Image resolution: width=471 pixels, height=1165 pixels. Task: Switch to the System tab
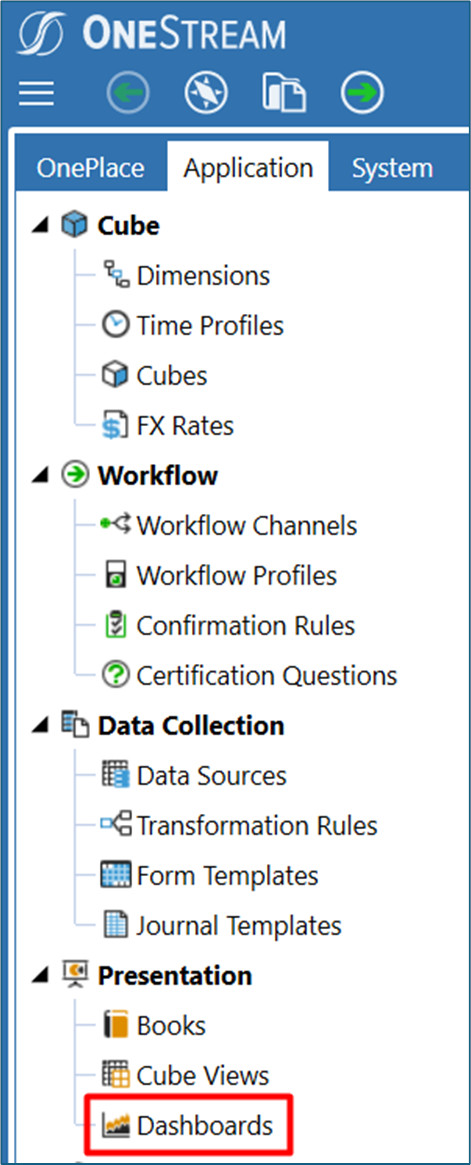pyautogui.click(x=392, y=168)
